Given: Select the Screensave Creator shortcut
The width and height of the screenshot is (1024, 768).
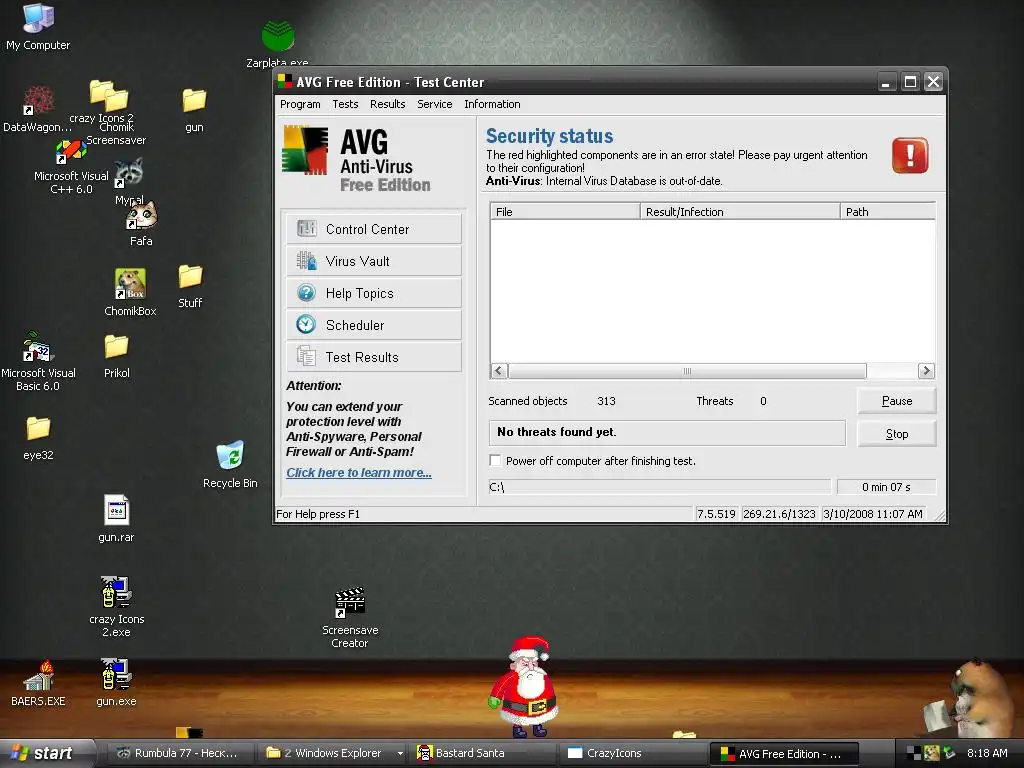Looking at the screenshot, I should click(x=350, y=618).
